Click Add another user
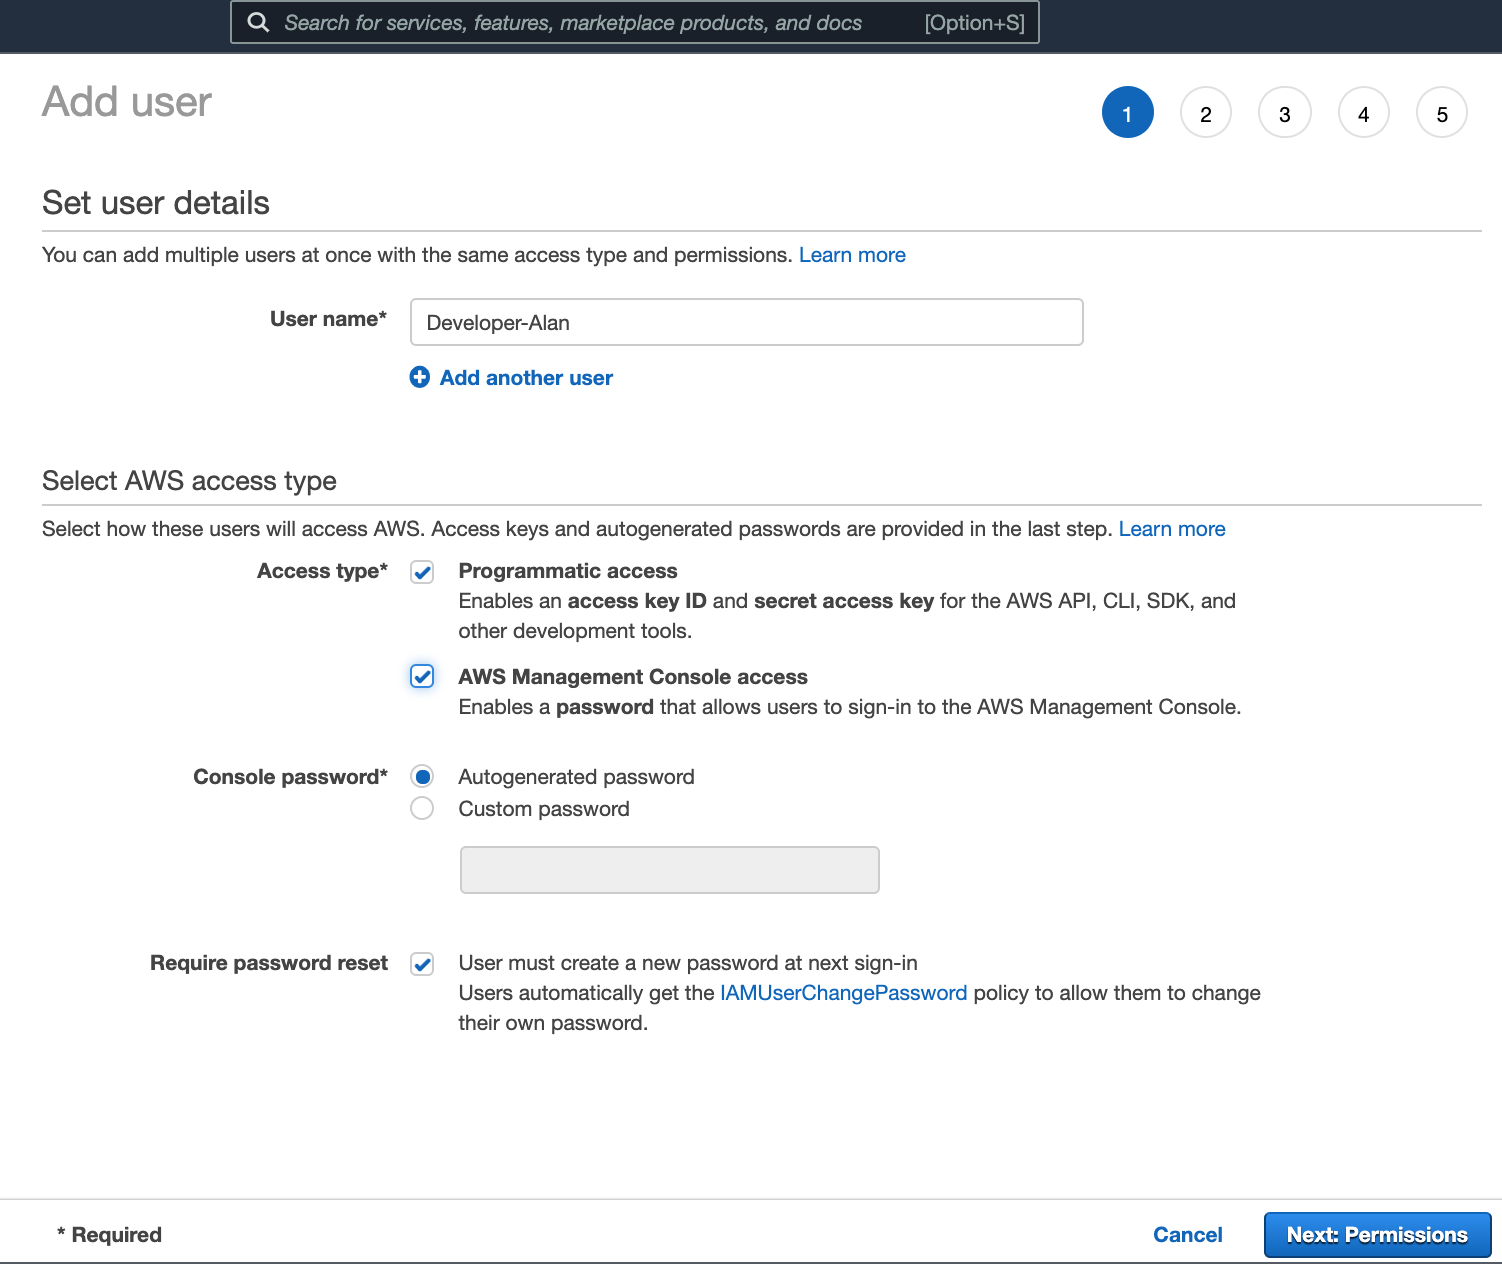Screen dimensions: 1502x1264 pyautogui.click(x=525, y=377)
